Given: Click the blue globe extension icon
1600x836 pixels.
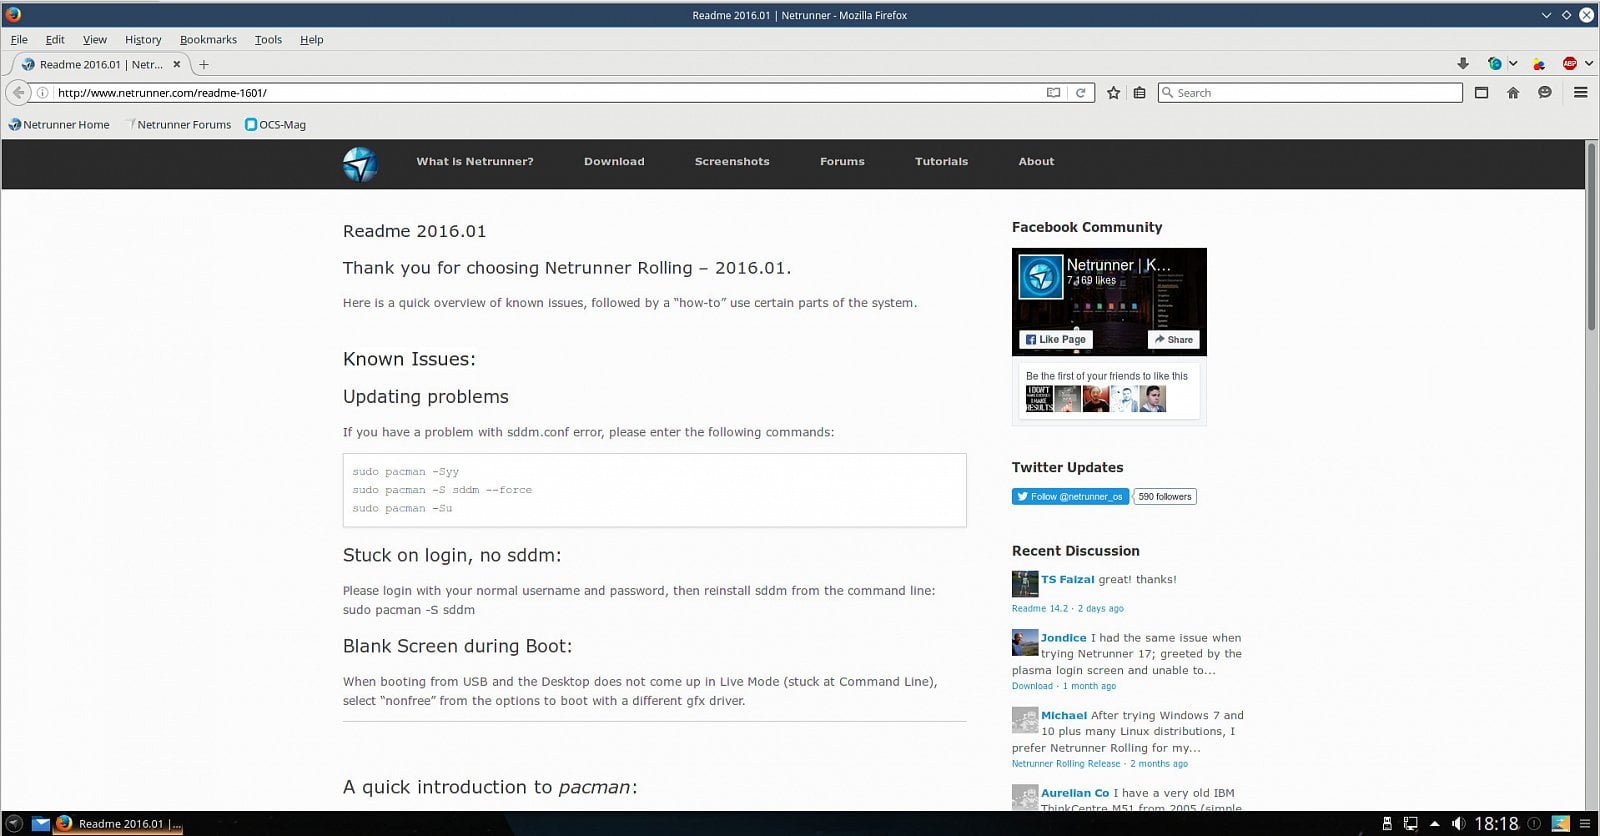Looking at the screenshot, I should tap(1494, 64).
